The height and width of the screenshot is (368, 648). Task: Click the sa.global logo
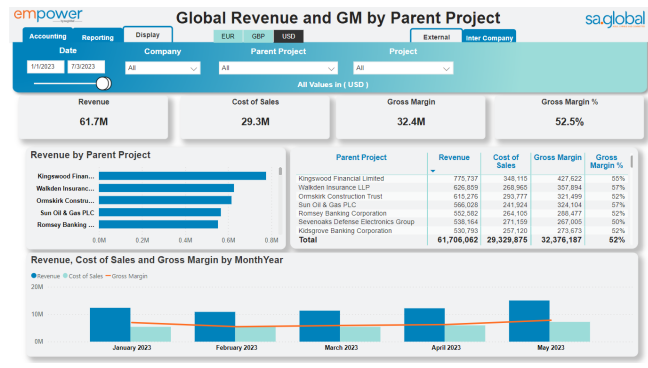615,19
